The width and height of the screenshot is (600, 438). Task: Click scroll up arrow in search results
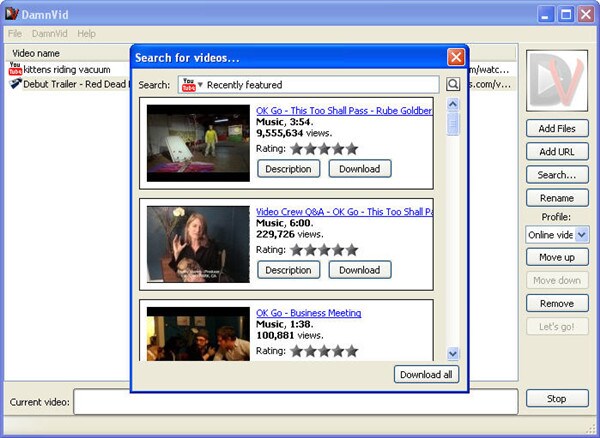click(x=453, y=104)
